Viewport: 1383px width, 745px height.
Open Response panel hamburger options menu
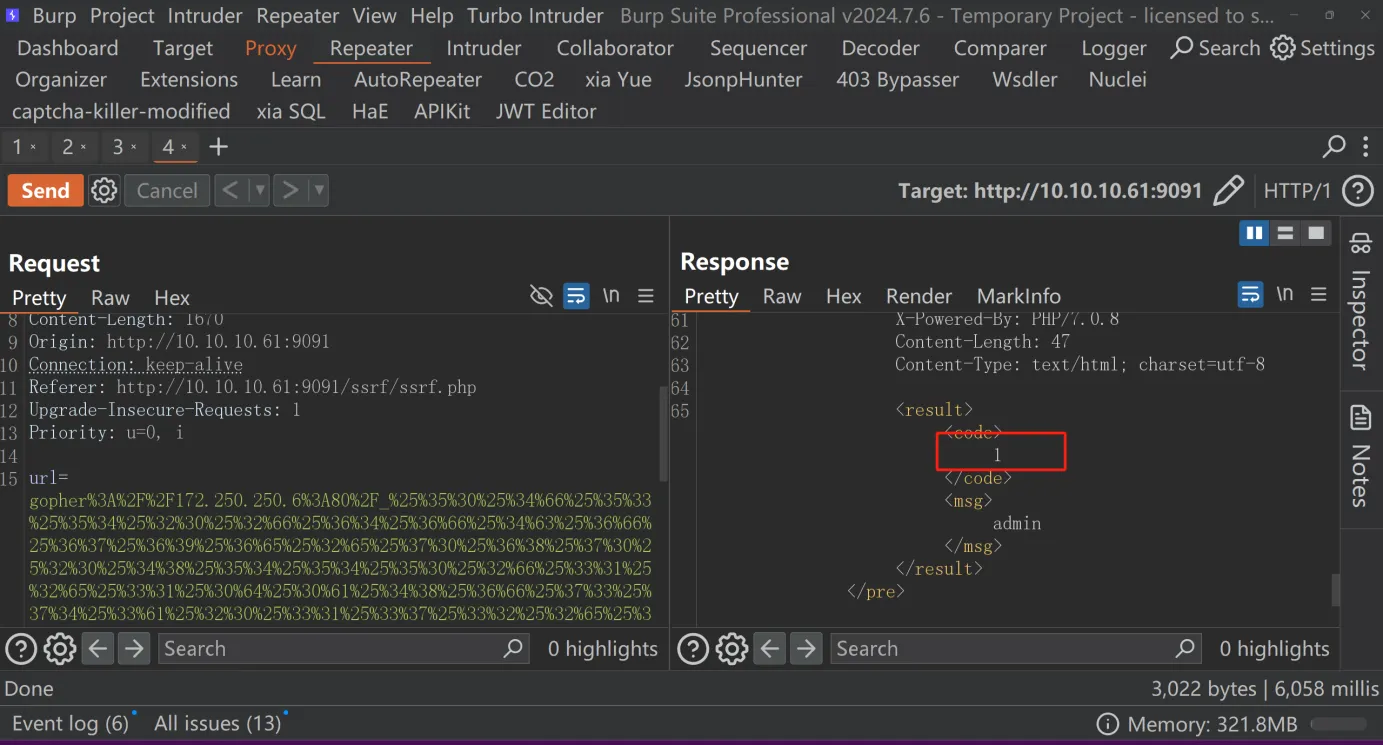(1319, 294)
